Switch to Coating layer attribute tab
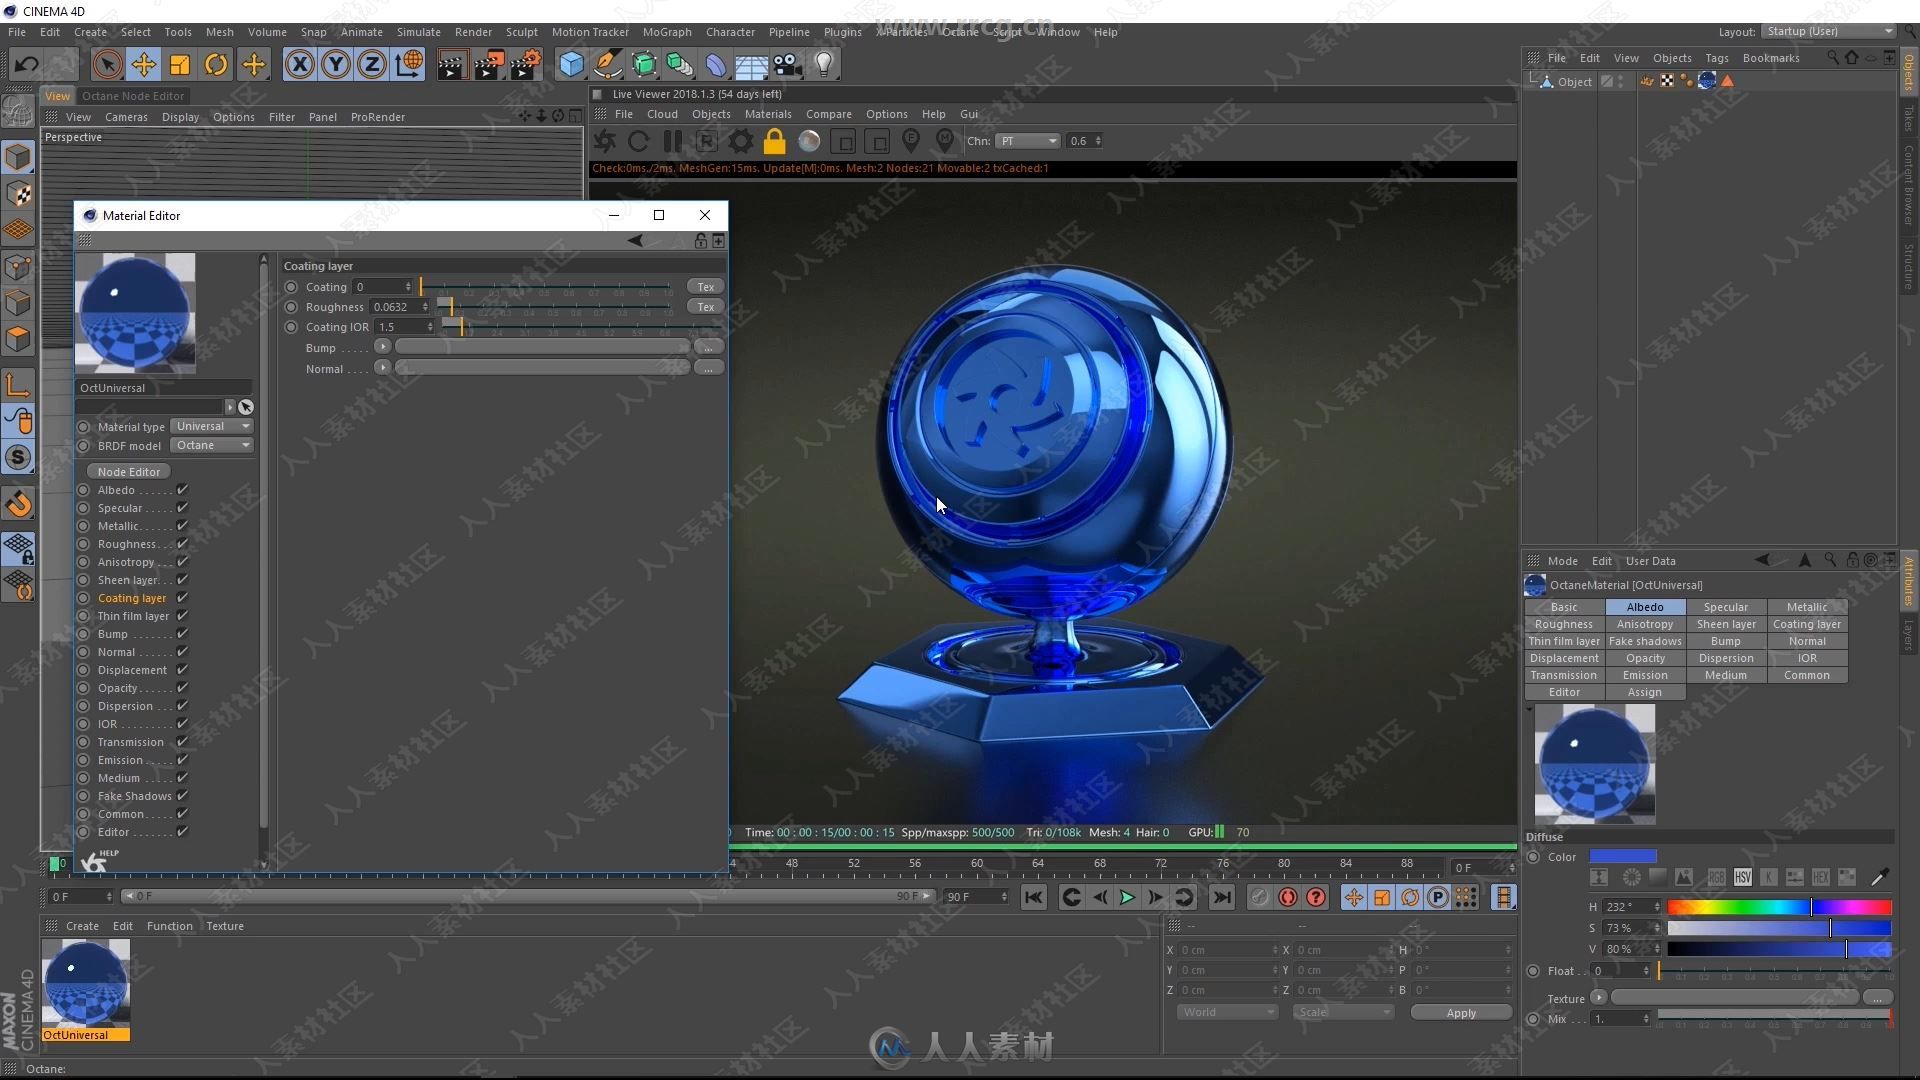 tap(1807, 624)
